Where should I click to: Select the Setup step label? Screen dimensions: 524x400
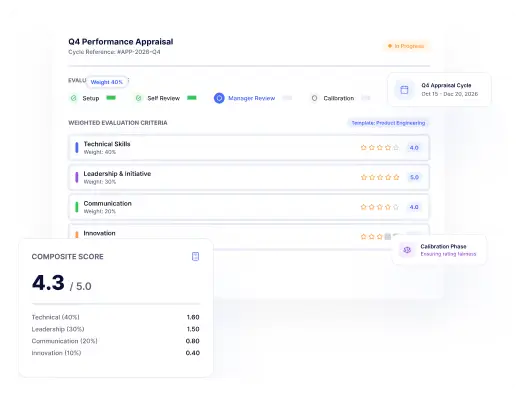[91, 98]
